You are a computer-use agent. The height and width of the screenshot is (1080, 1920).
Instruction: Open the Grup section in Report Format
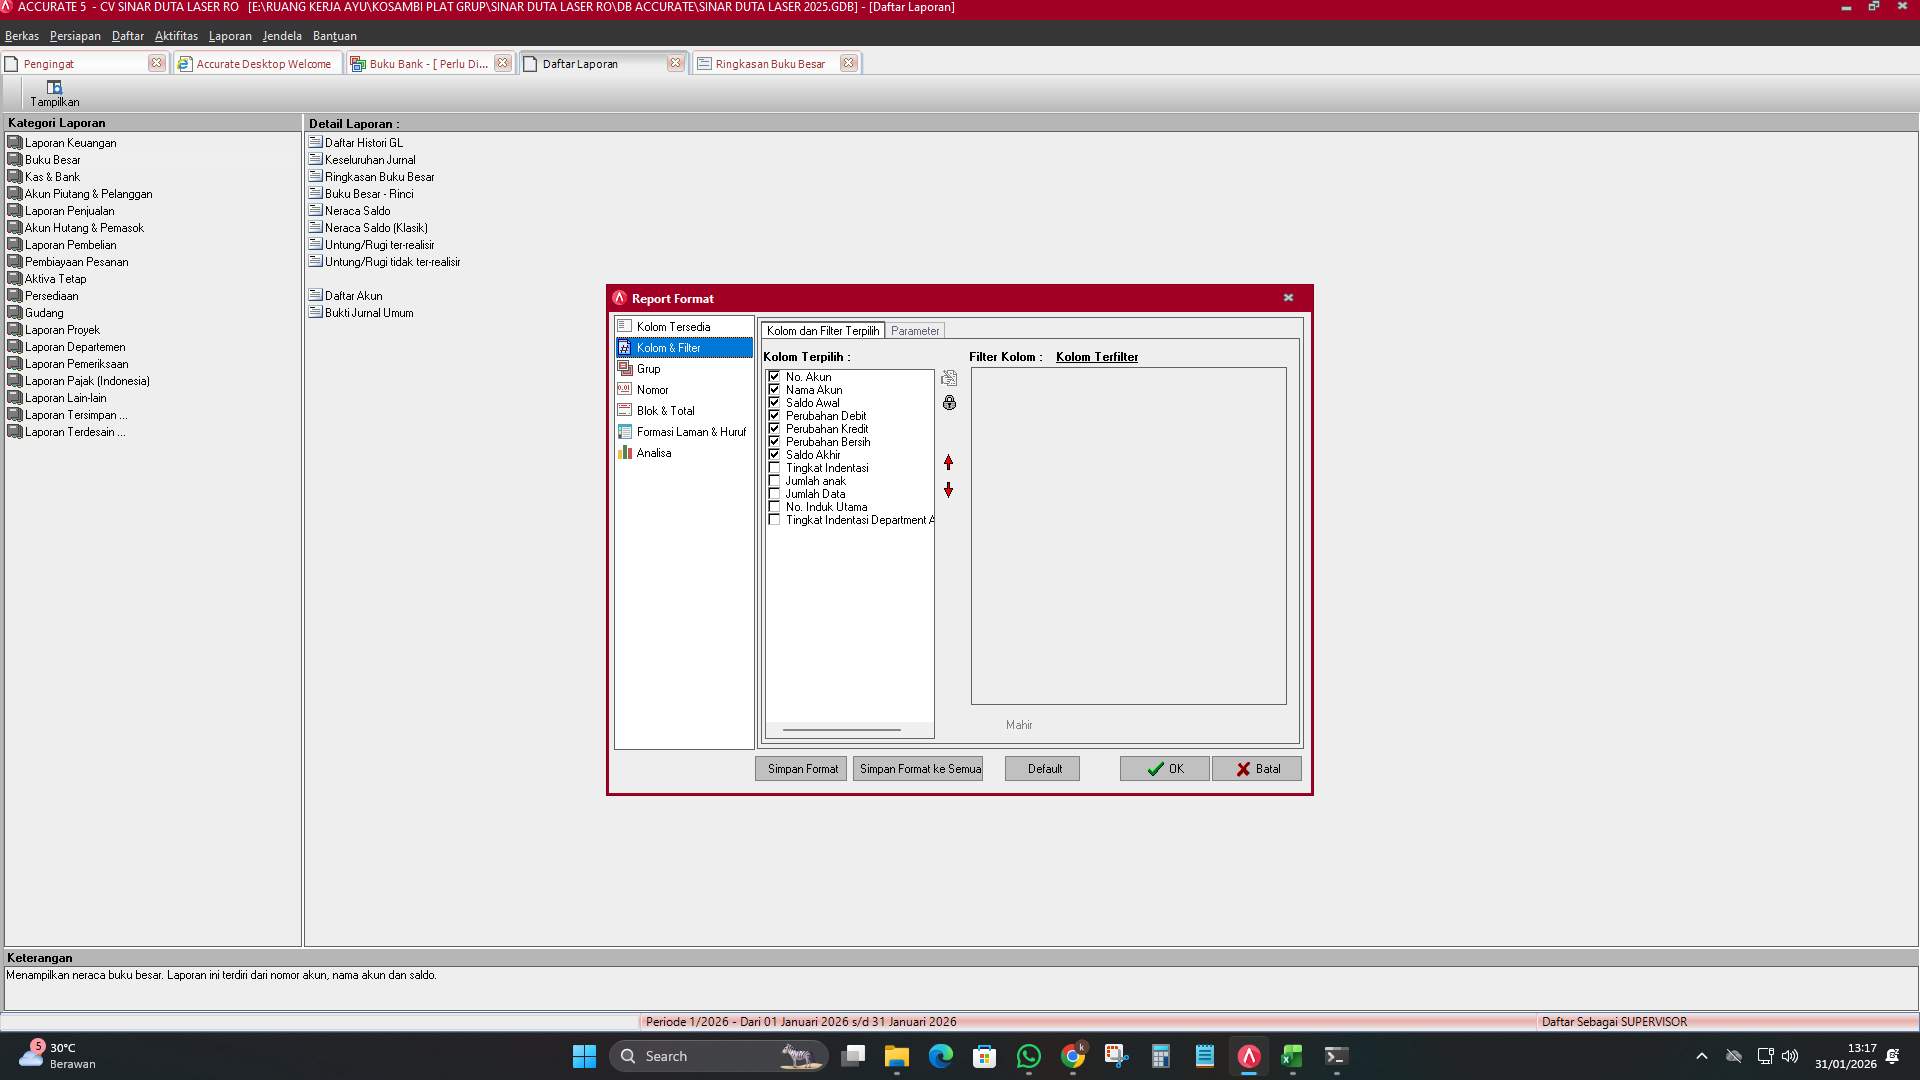[648, 368]
